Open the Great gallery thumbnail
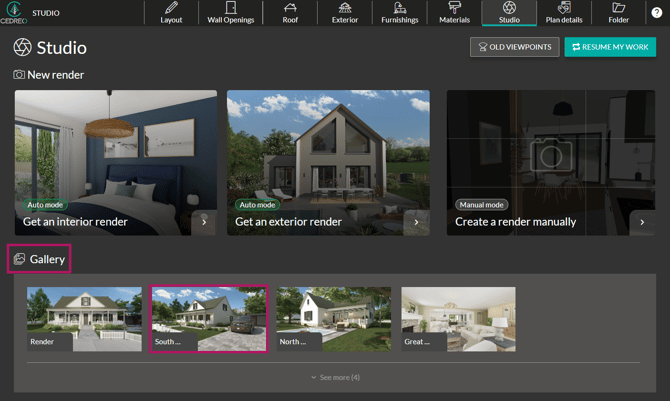This screenshot has width=670, height=401. pyautogui.click(x=458, y=319)
